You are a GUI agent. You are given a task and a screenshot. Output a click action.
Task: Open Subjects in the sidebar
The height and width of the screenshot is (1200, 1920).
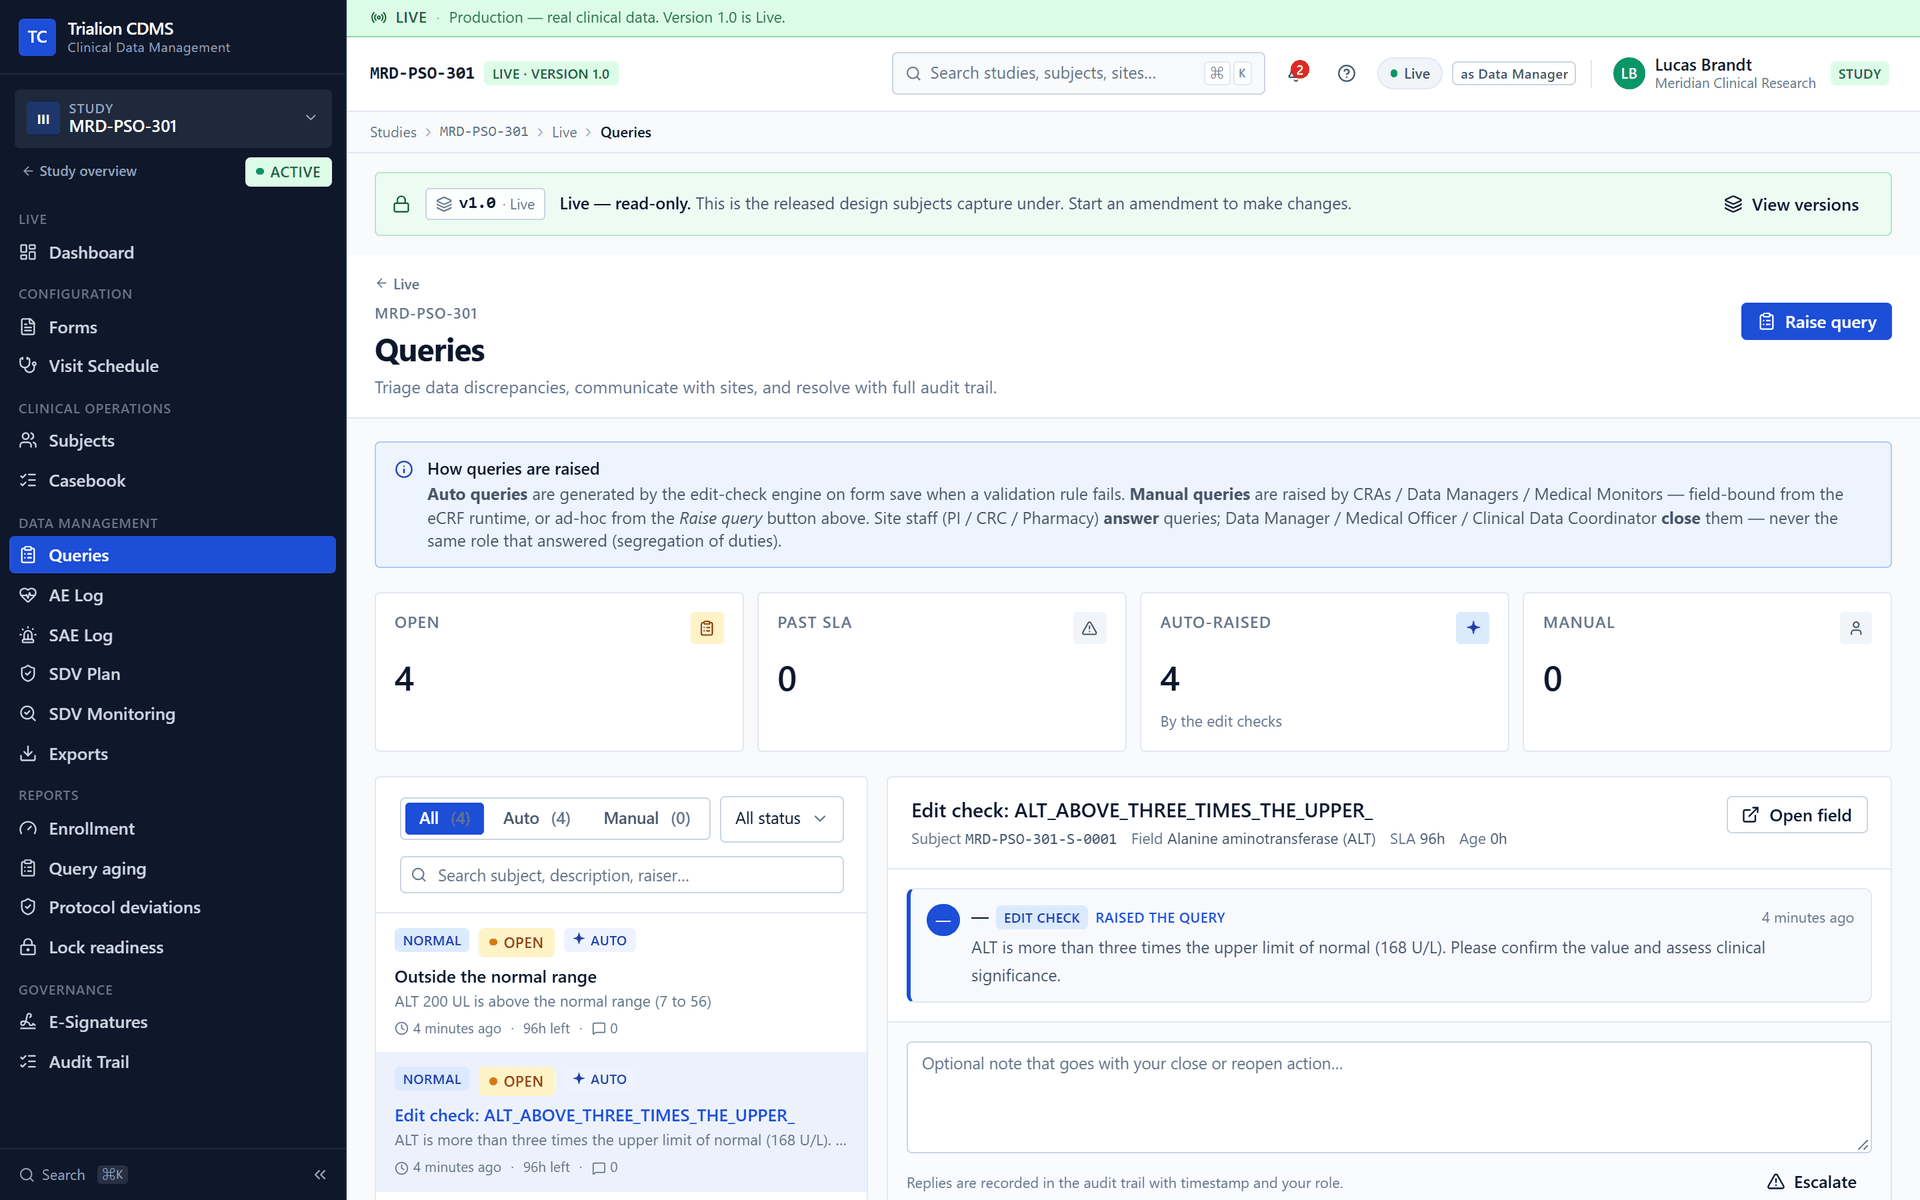[172, 441]
